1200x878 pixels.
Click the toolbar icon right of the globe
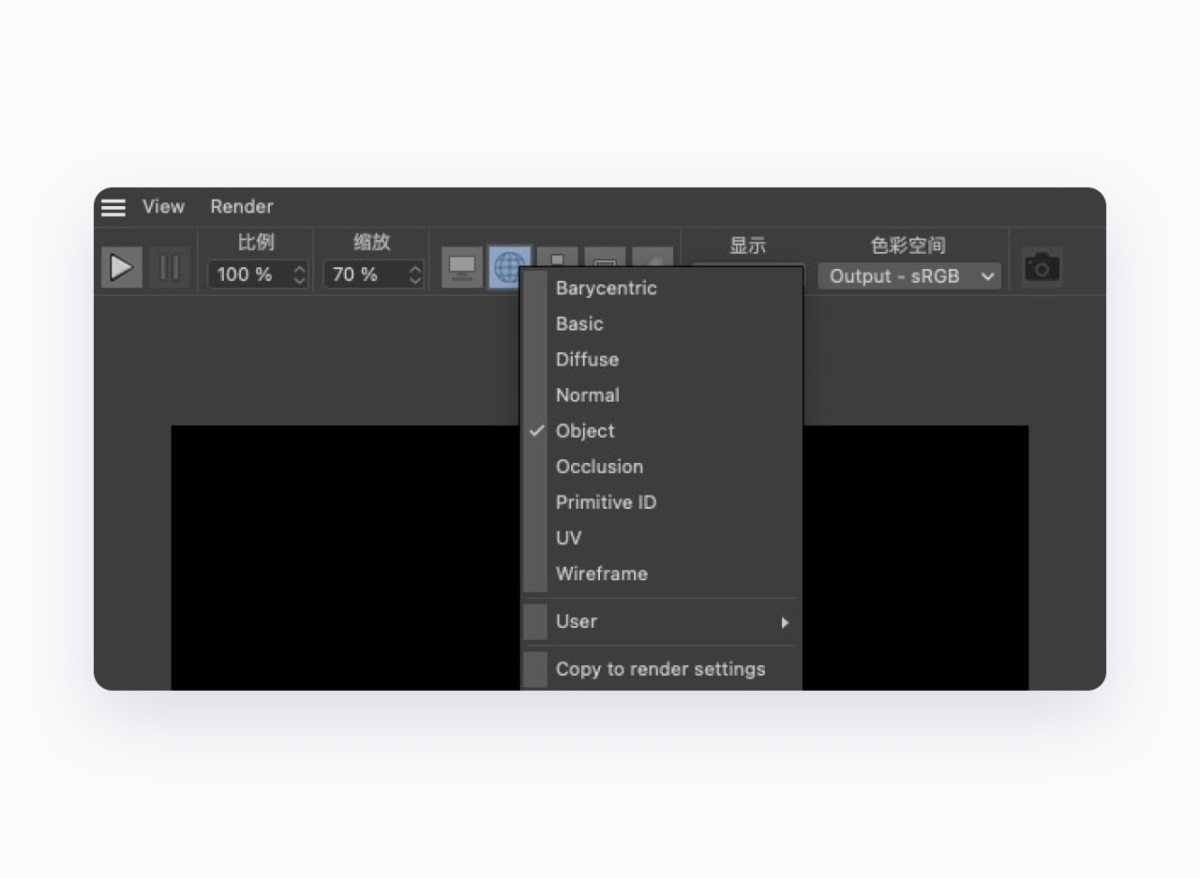coord(557,258)
